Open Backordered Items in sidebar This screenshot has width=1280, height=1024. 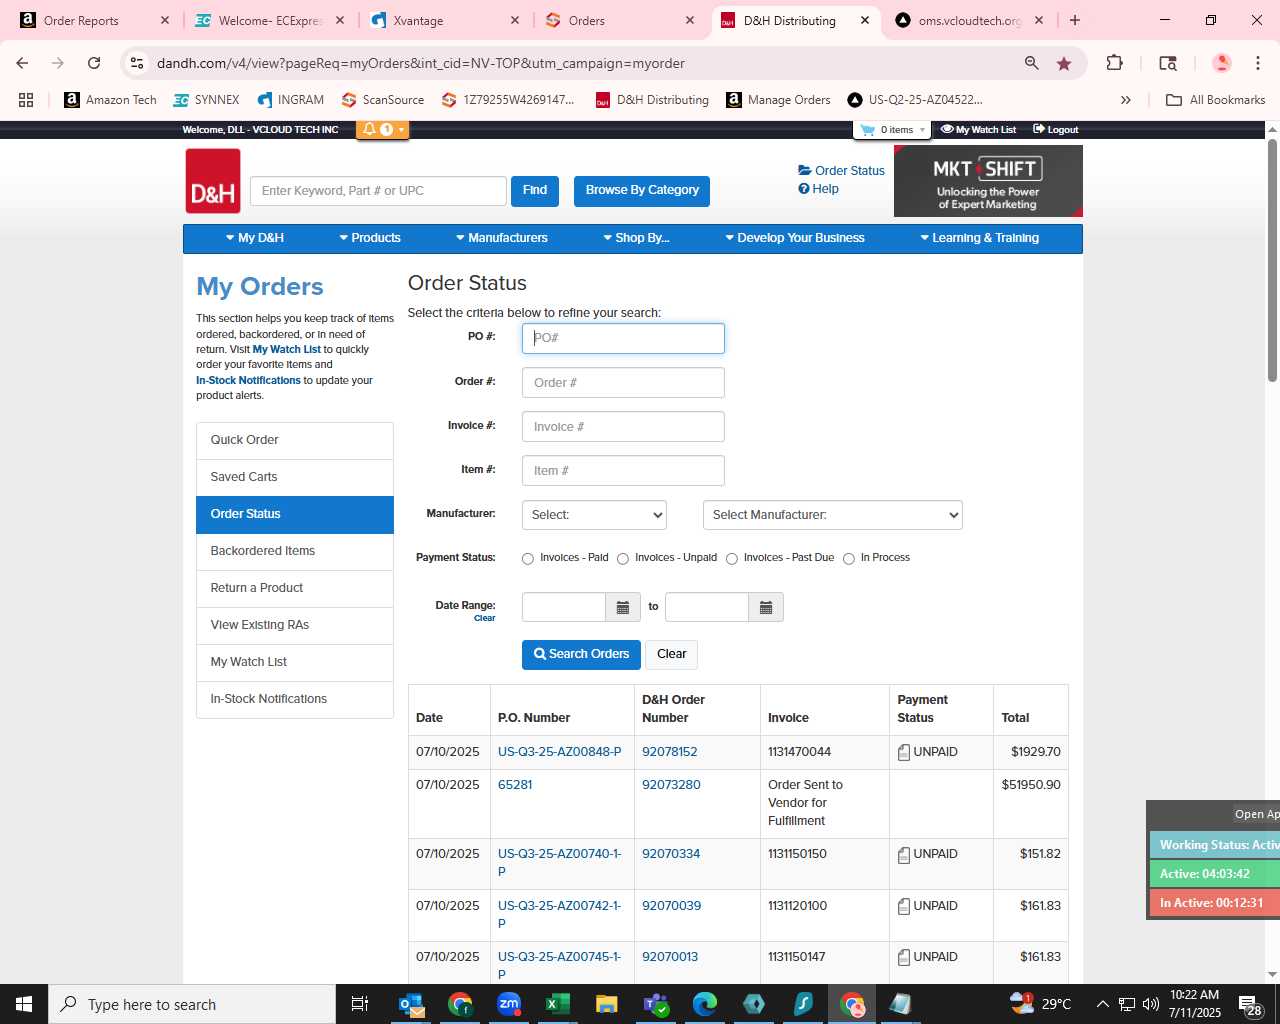[295, 552]
